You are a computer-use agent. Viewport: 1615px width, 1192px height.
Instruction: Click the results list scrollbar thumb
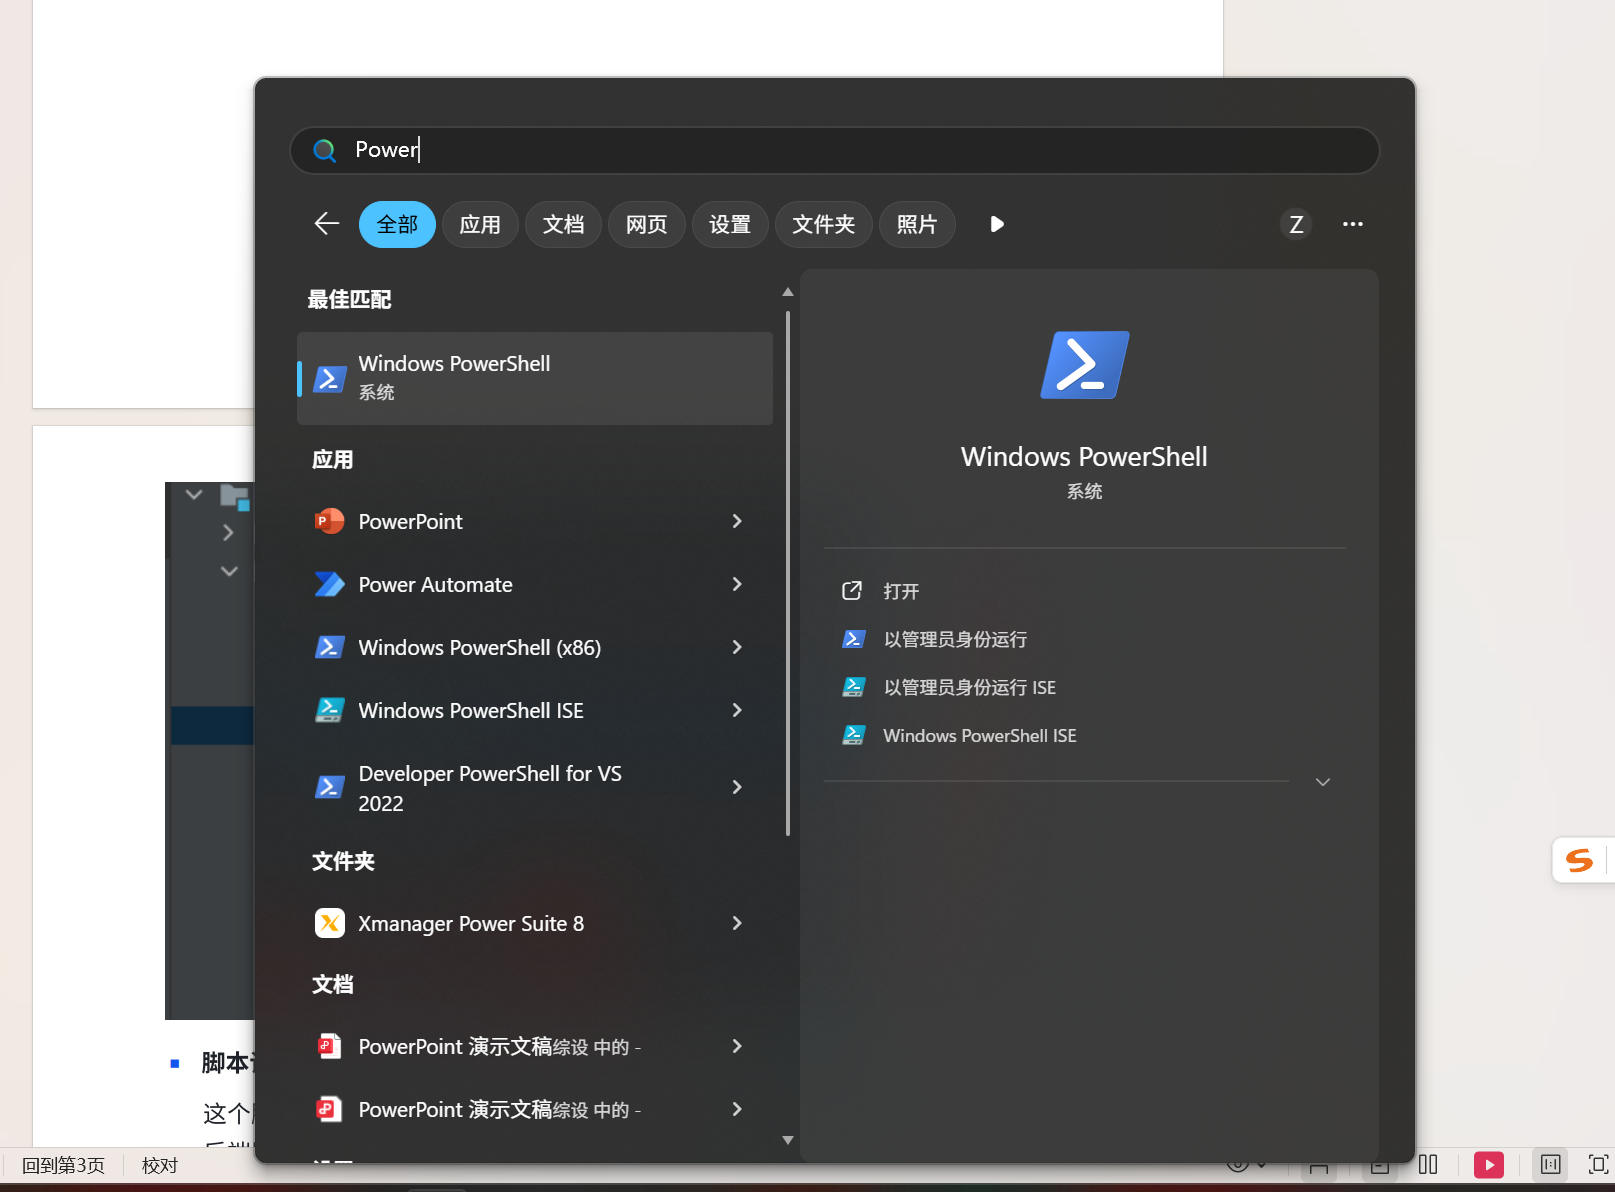(x=788, y=573)
